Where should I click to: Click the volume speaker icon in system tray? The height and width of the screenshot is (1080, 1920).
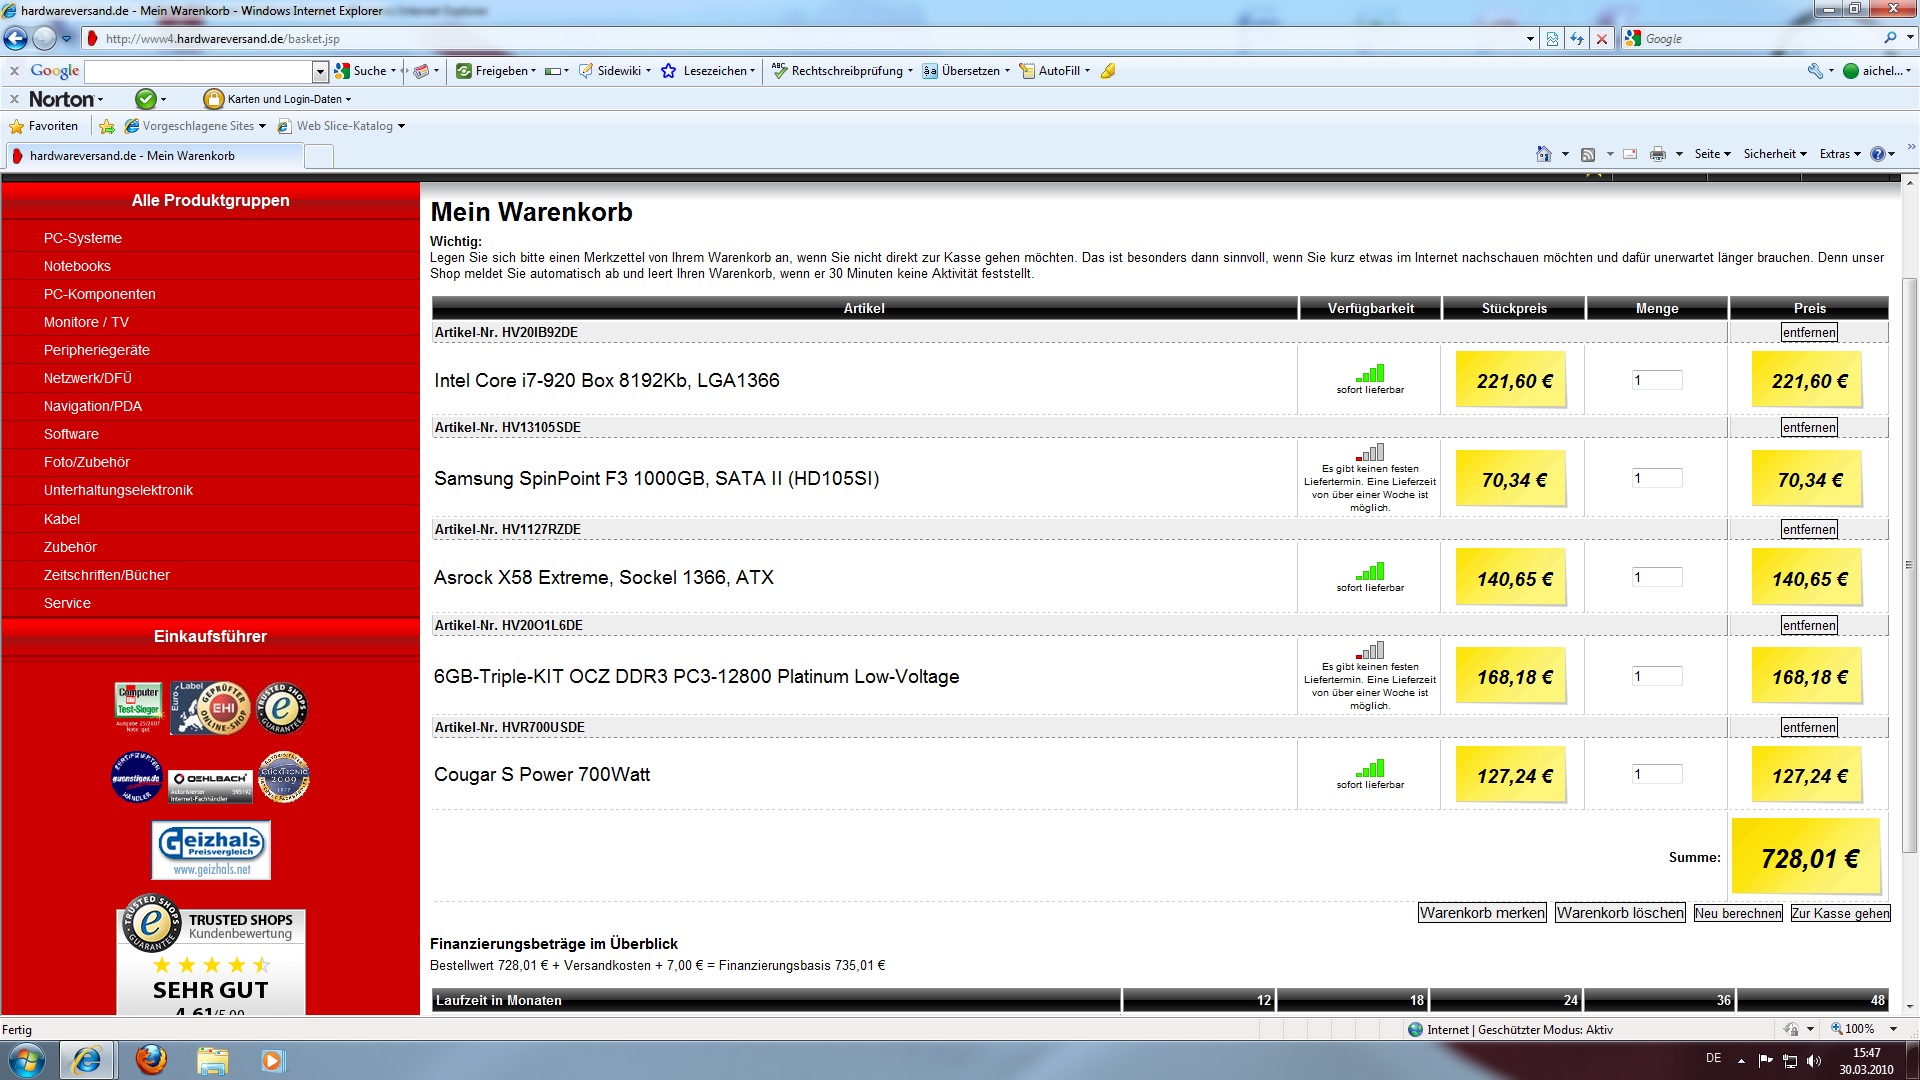(1814, 1060)
